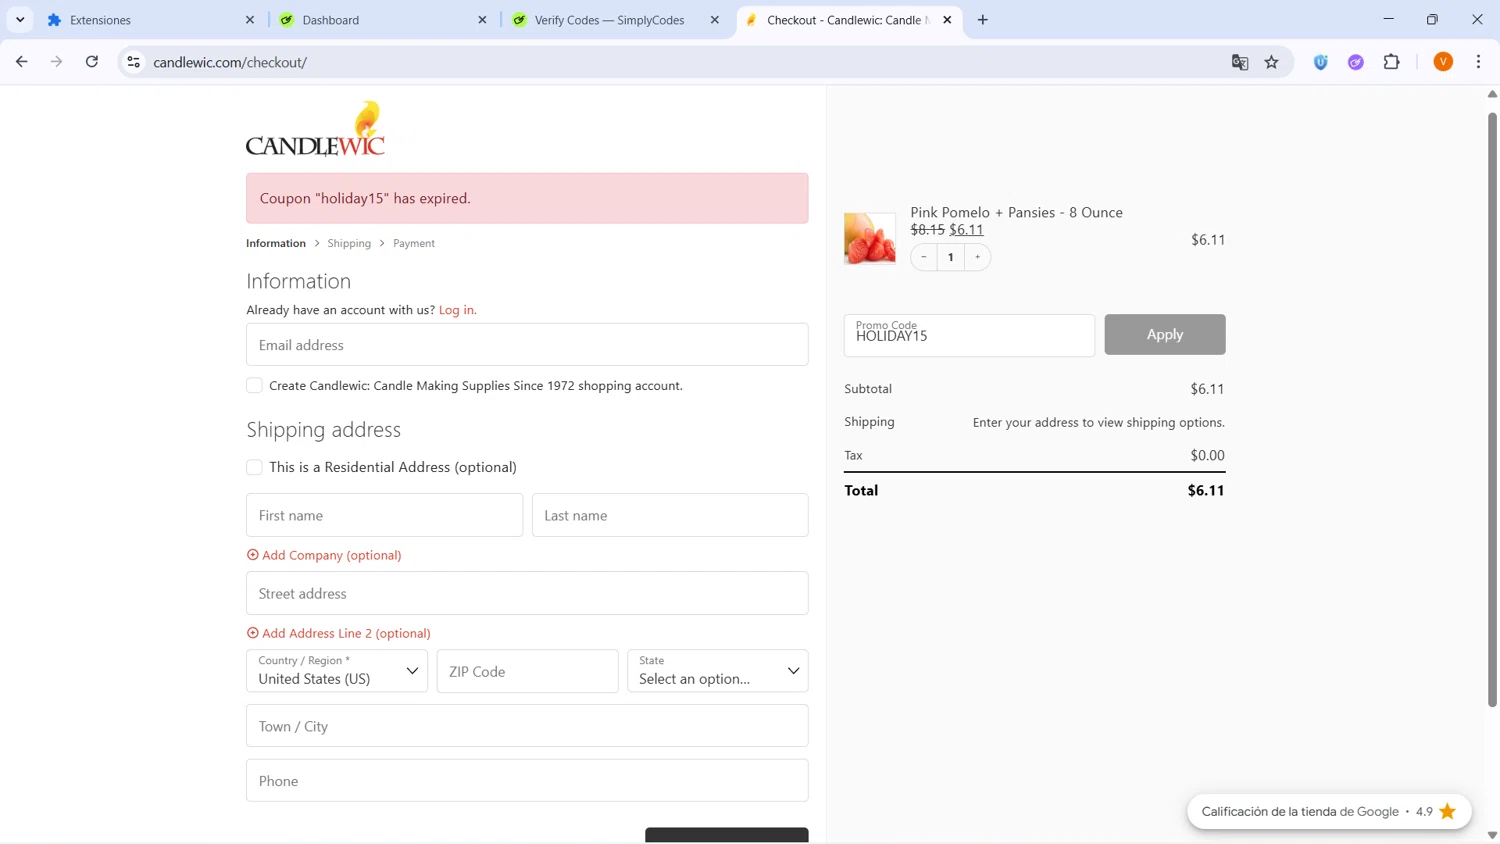
Task: Switch to the Dashboard tab
Action: tap(382, 20)
